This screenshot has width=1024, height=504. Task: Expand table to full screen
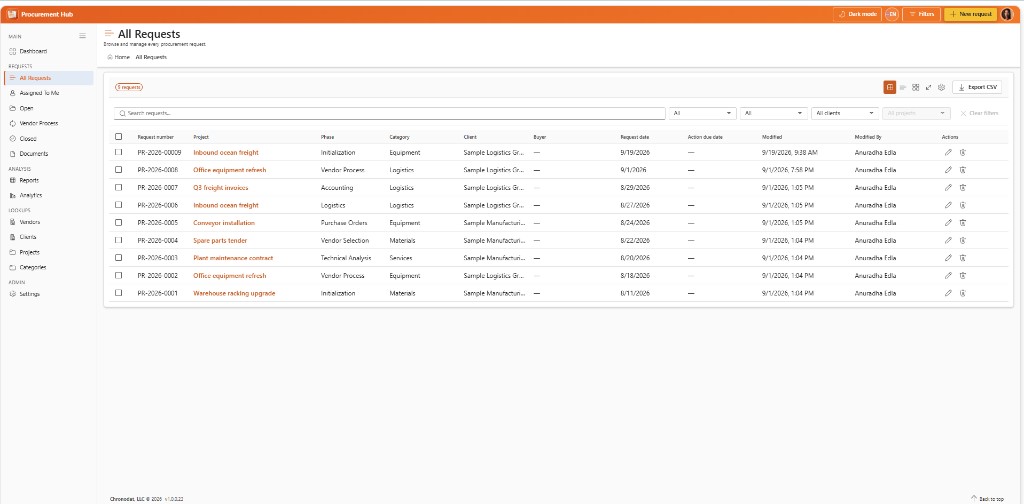(928, 87)
